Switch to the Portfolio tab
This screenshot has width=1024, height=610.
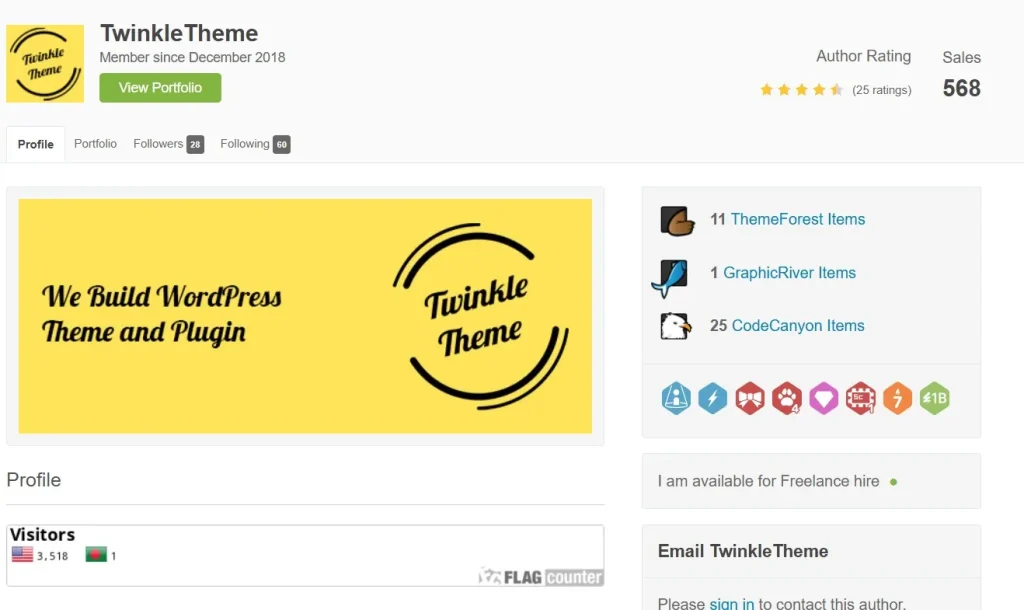(x=95, y=144)
